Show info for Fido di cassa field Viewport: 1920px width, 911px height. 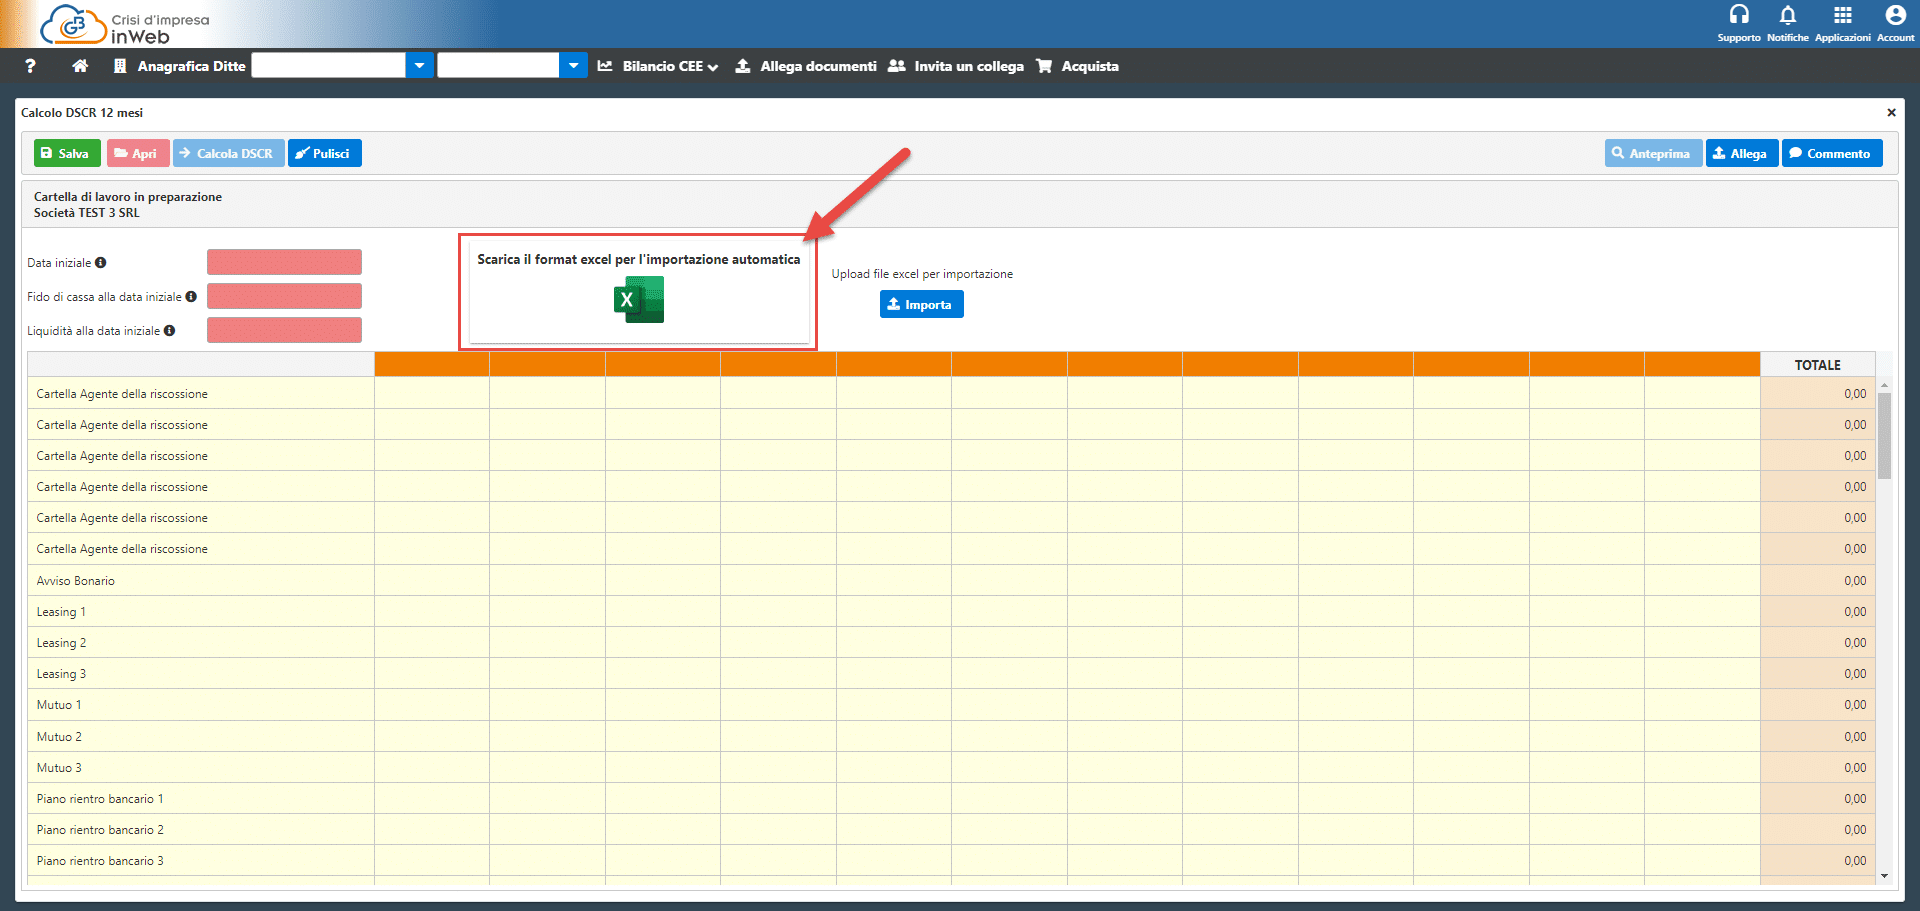coord(191,297)
